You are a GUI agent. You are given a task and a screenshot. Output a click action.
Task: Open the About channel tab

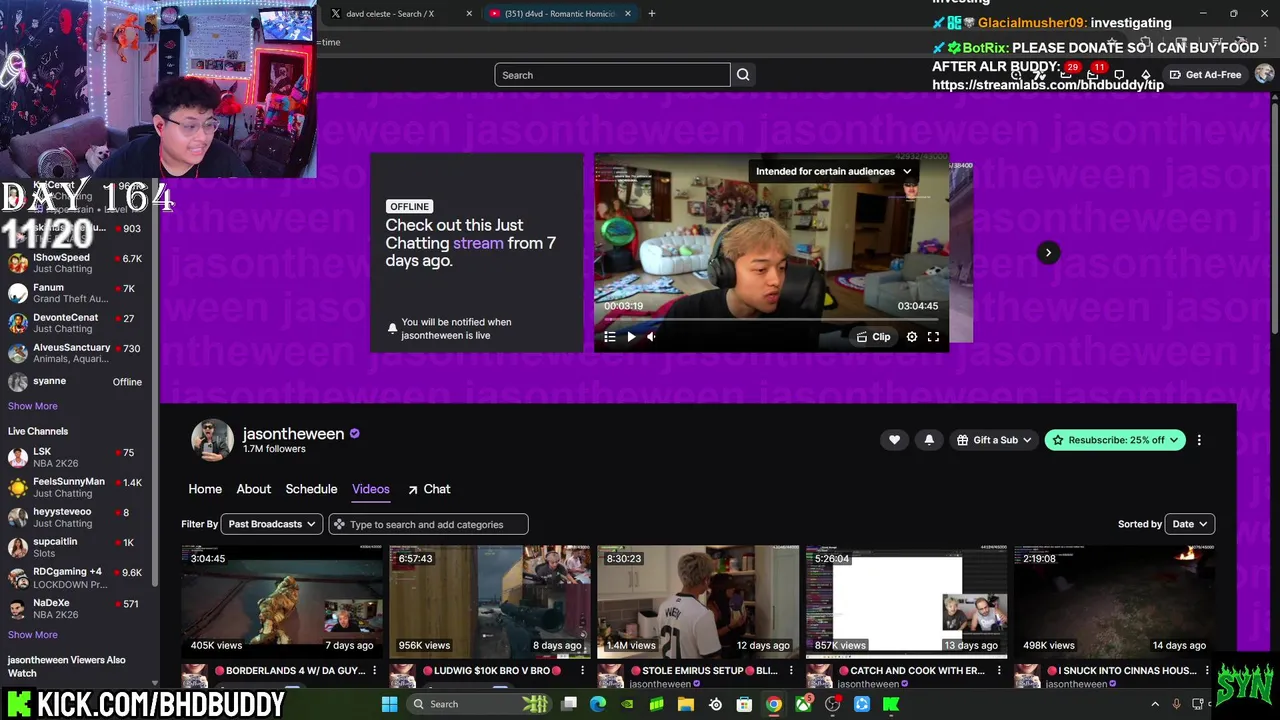[253, 489]
